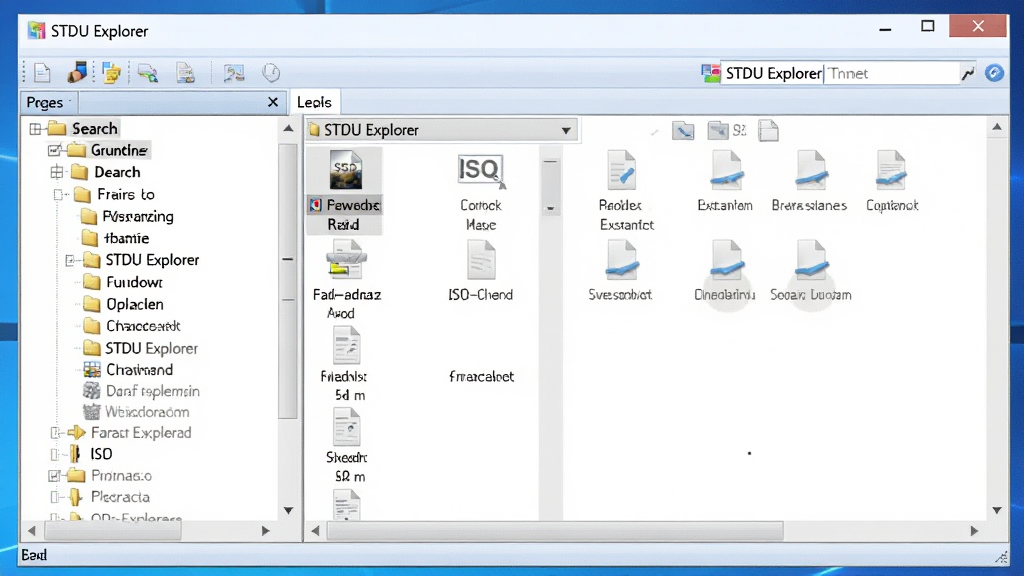Open the Dneabirou file

[726, 271]
